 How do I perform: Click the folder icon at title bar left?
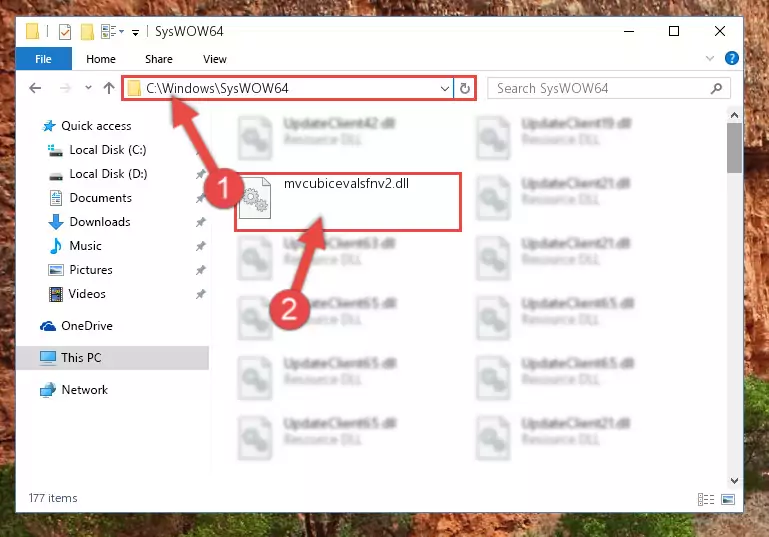click(32, 31)
